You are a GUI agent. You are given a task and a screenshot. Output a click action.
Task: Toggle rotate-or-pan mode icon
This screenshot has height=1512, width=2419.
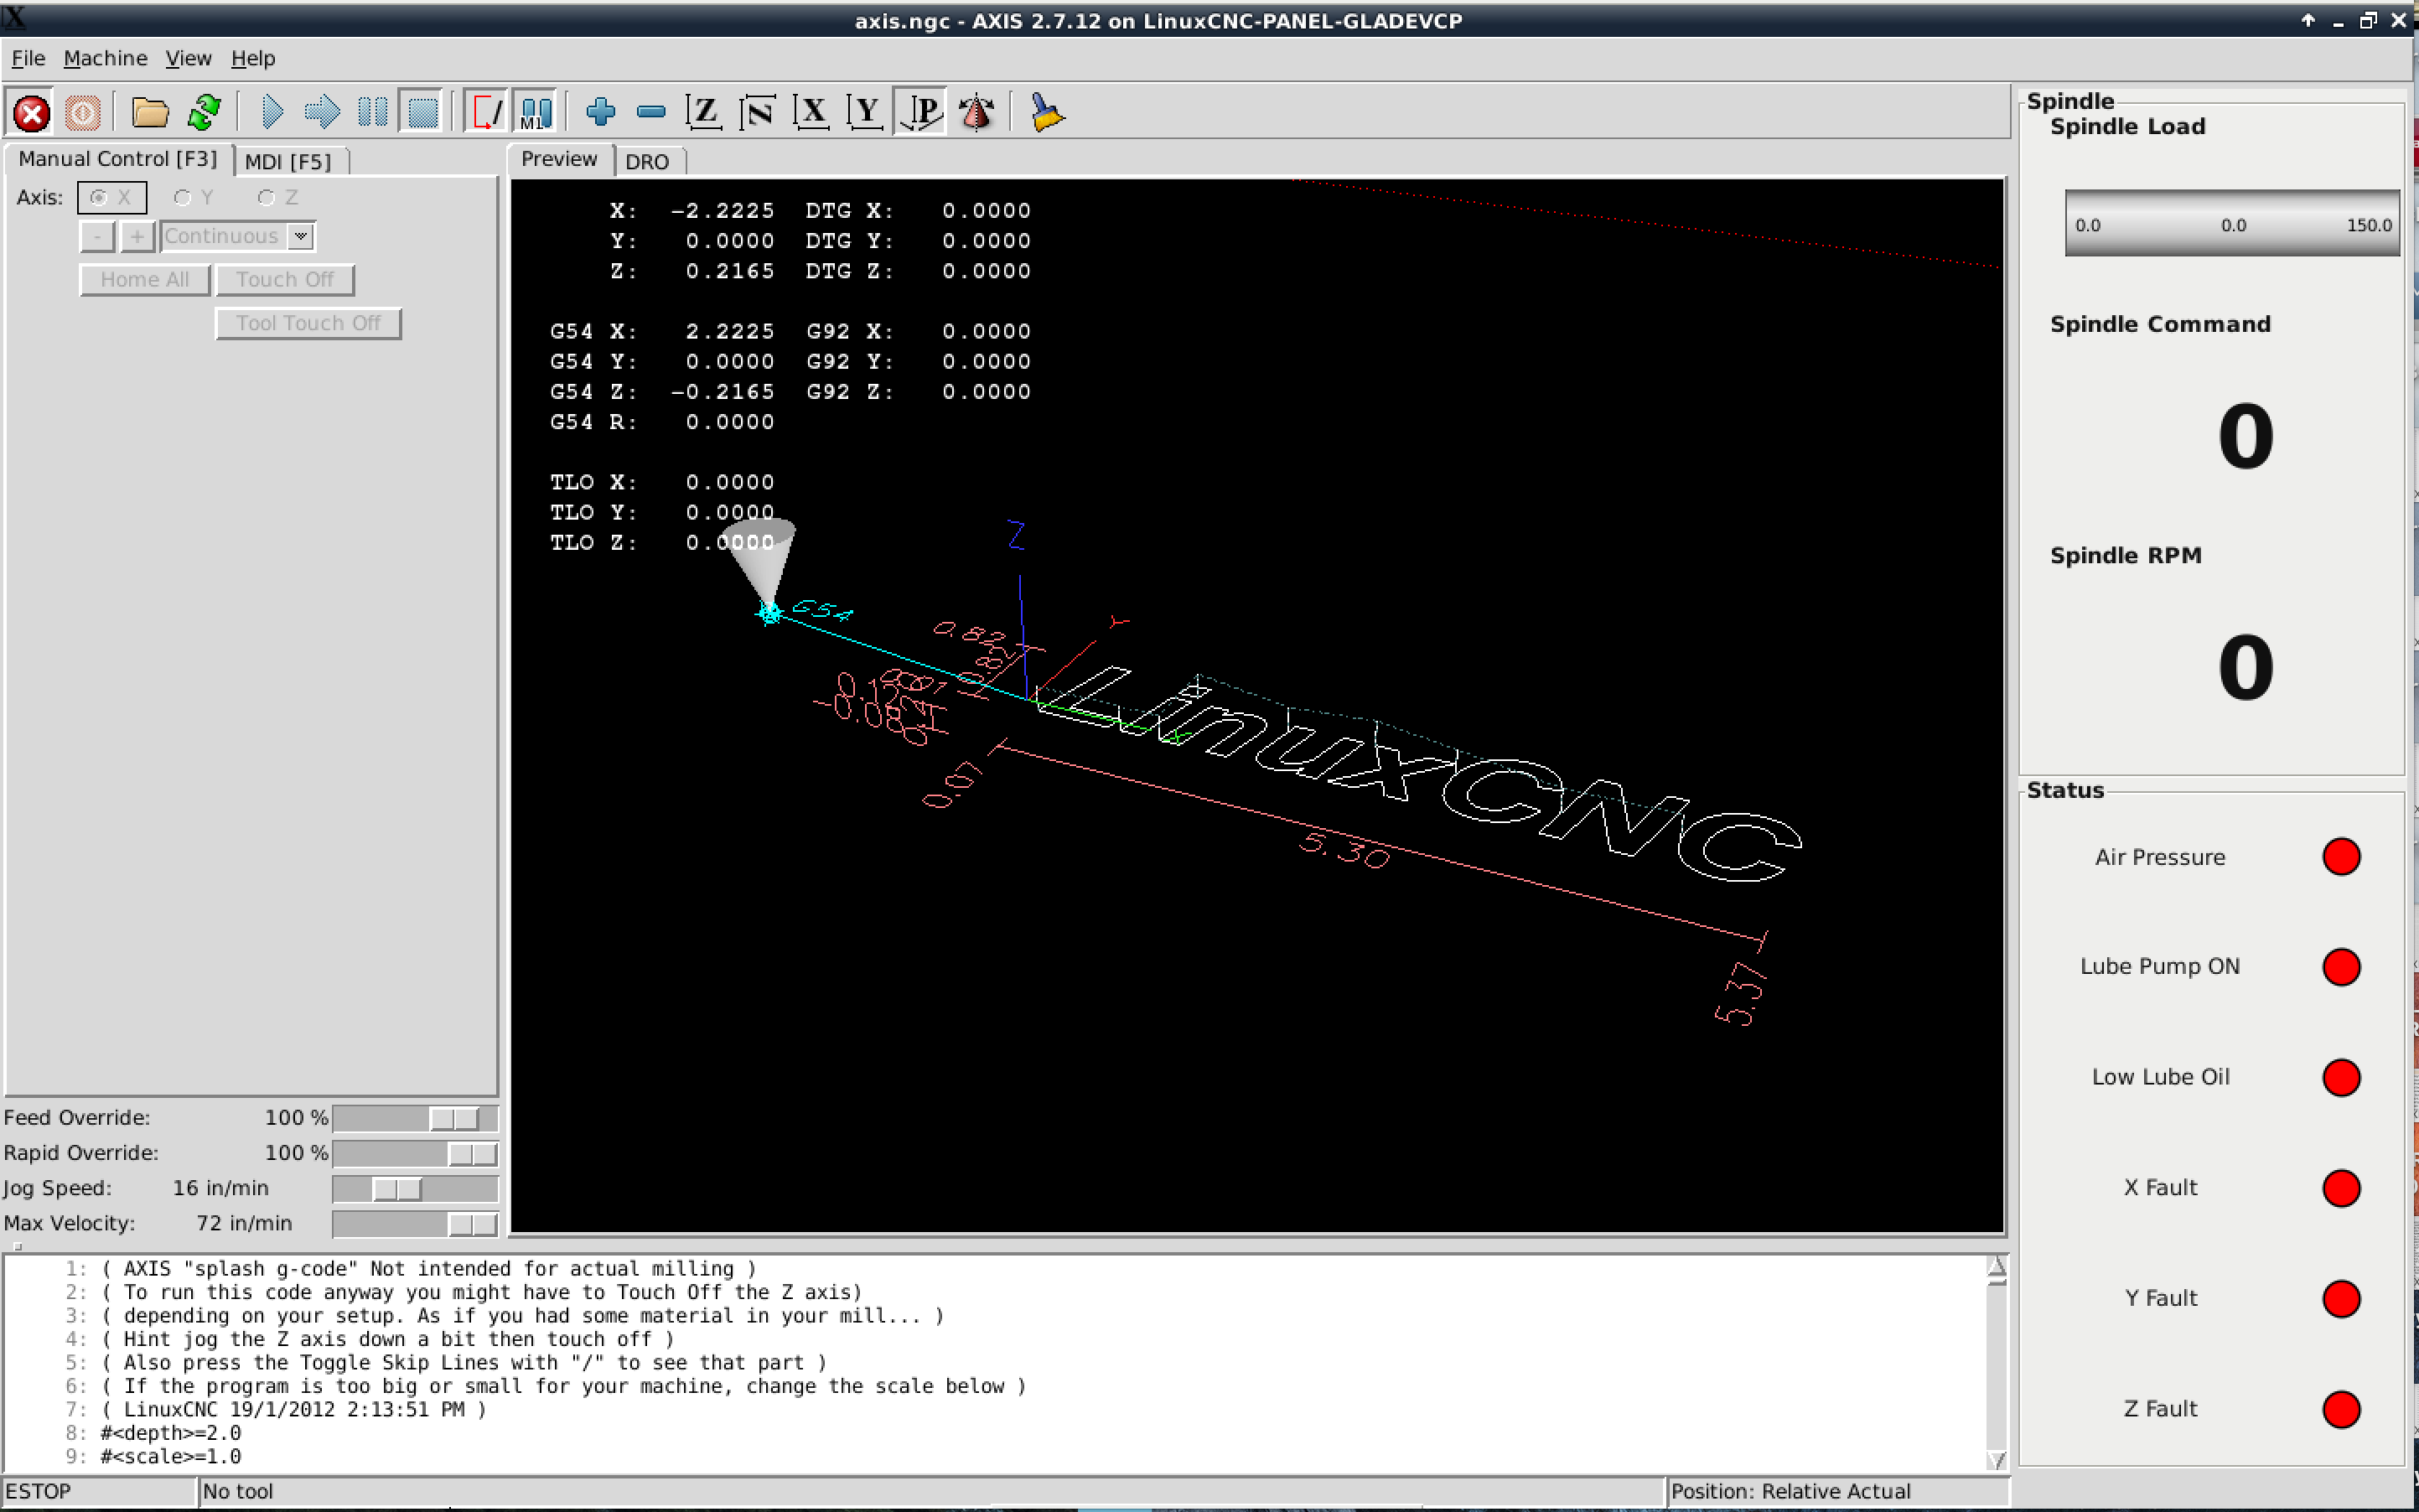tap(977, 113)
